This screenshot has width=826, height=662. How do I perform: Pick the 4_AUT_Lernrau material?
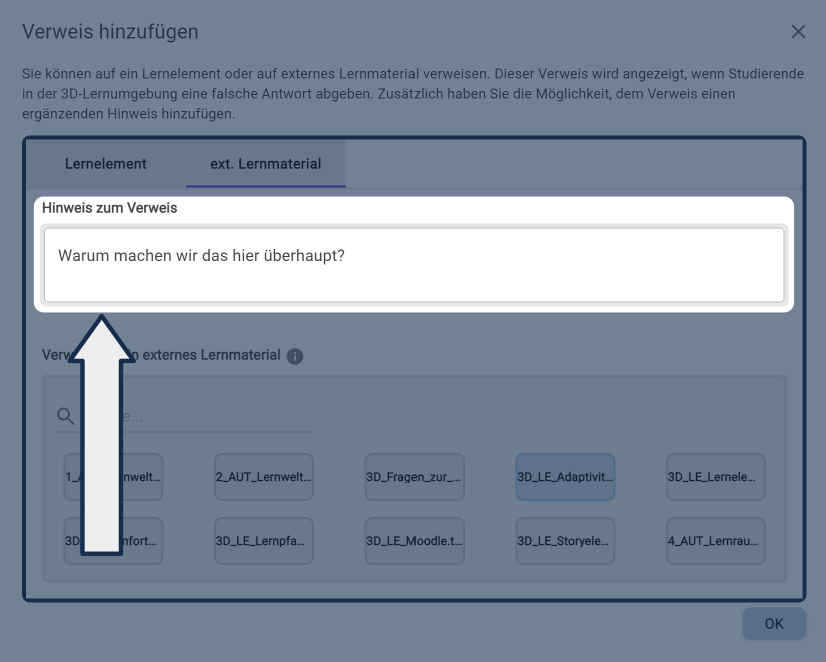[x=716, y=541]
